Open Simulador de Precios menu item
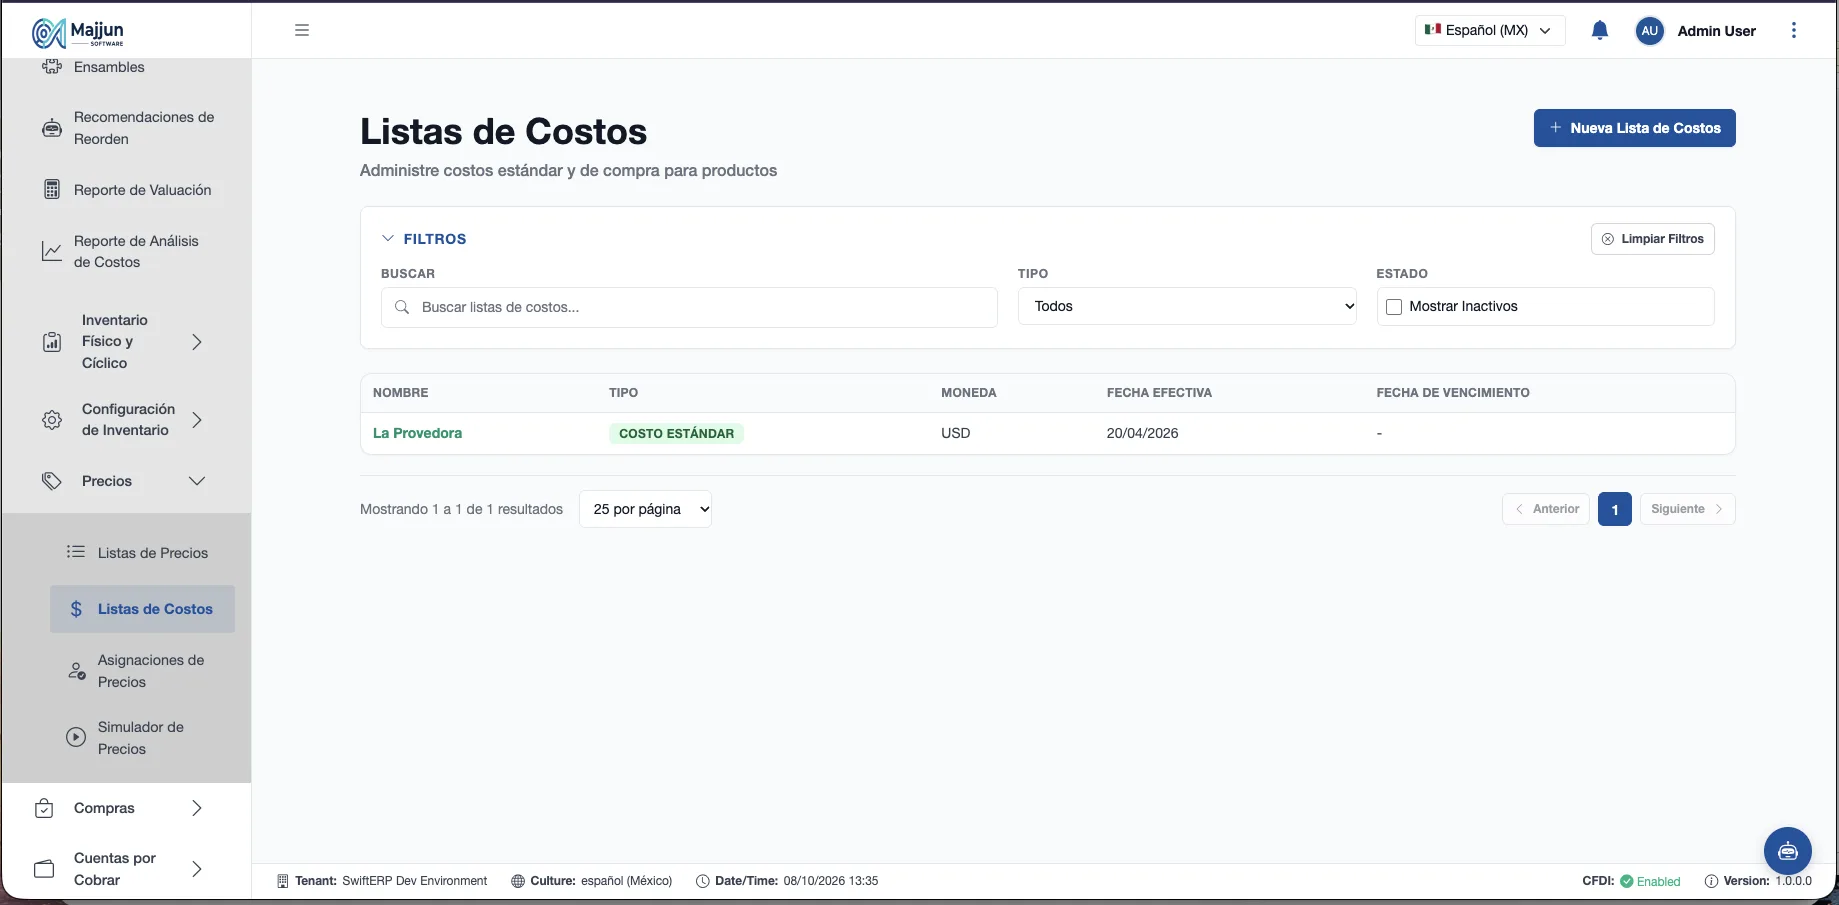The height and width of the screenshot is (905, 1839). 142,738
